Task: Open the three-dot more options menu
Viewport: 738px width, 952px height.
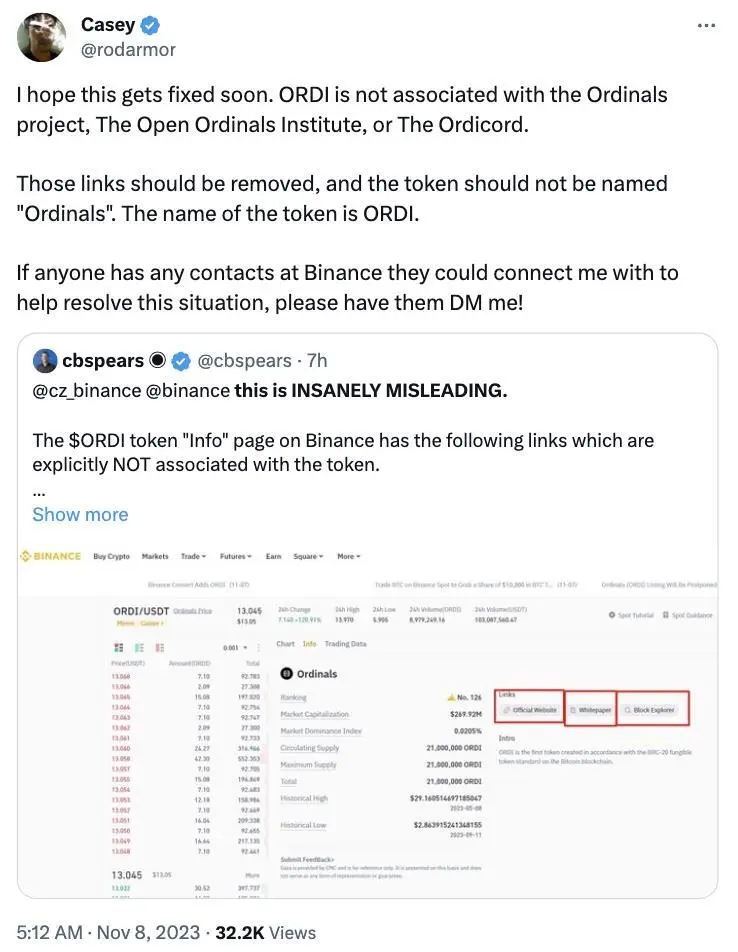Action: pyautogui.click(x=706, y=24)
